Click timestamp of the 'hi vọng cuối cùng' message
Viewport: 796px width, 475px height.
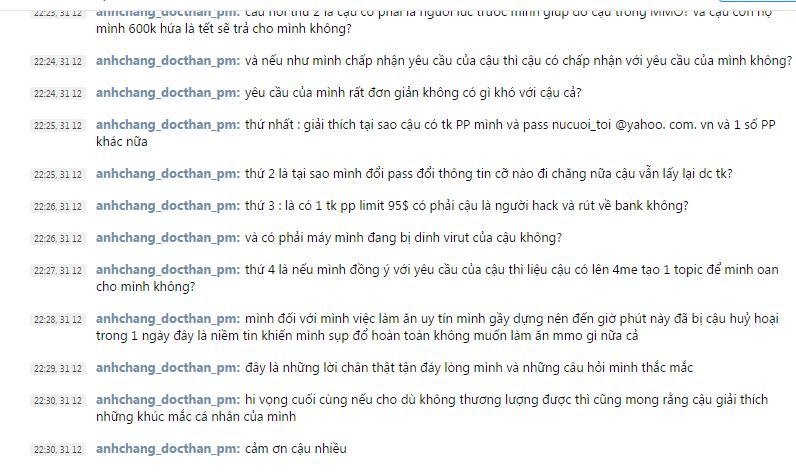(58, 401)
